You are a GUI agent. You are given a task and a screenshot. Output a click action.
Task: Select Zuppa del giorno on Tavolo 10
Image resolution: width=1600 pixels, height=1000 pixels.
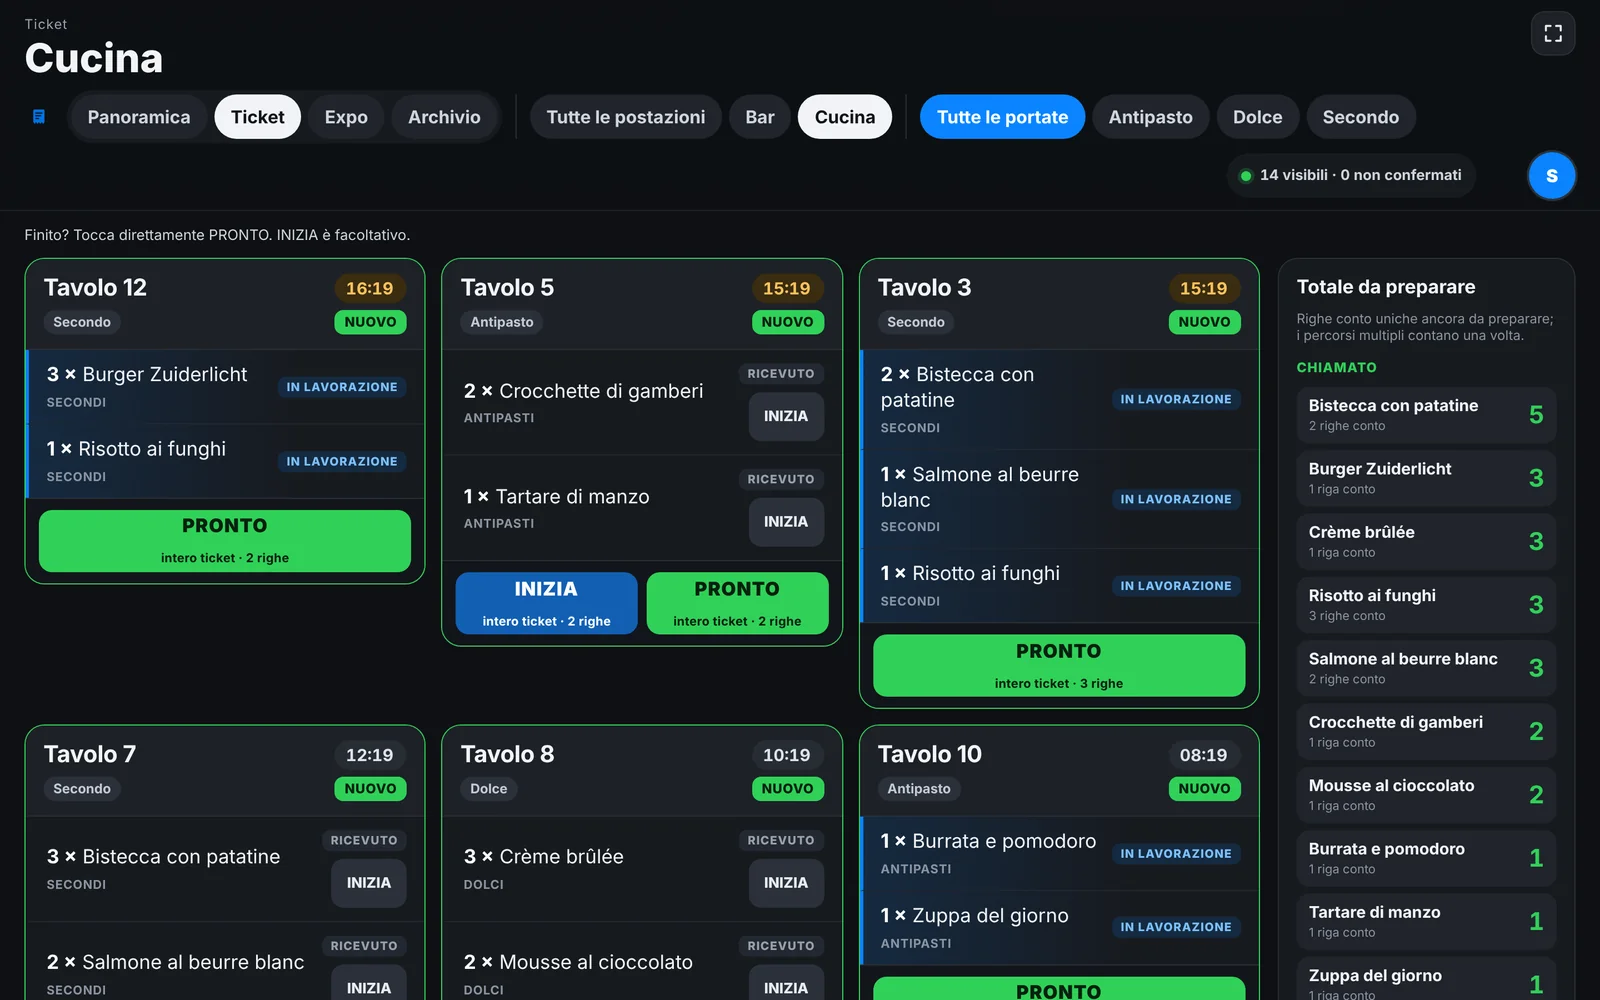[1059, 928]
